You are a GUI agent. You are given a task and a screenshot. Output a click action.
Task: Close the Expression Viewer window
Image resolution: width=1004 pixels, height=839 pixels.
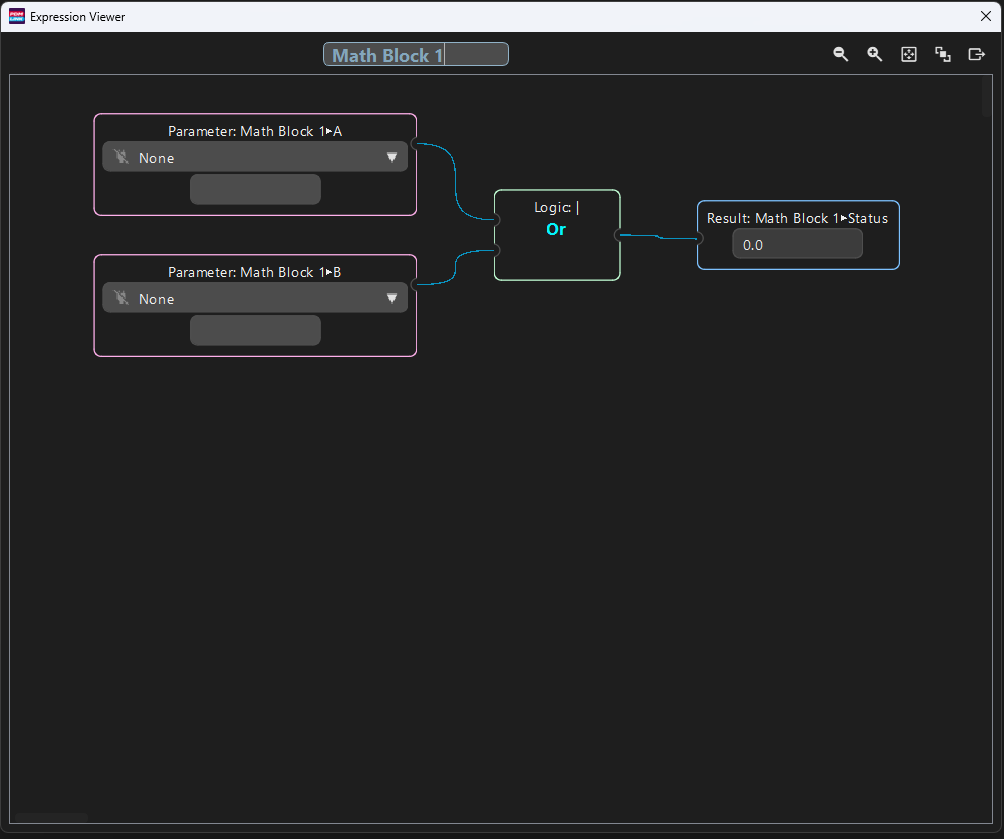click(985, 16)
